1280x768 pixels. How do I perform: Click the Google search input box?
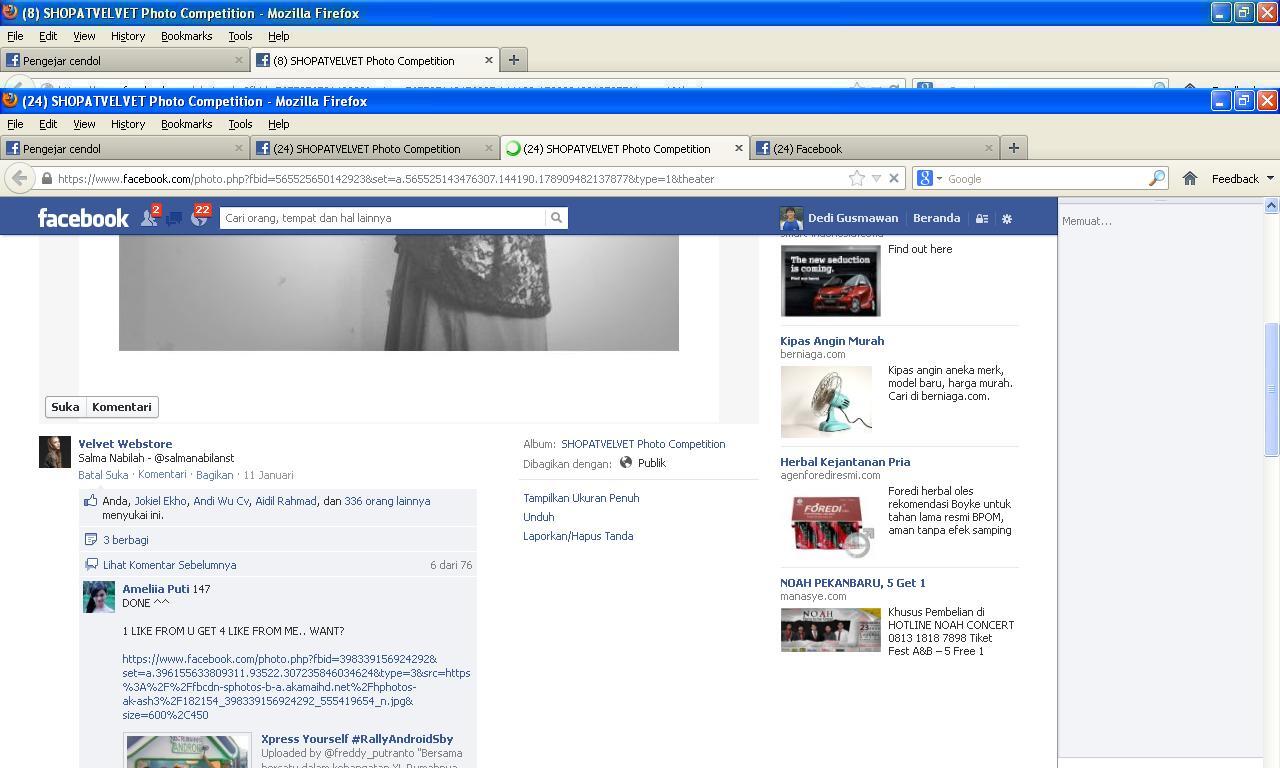point(1045,178)
